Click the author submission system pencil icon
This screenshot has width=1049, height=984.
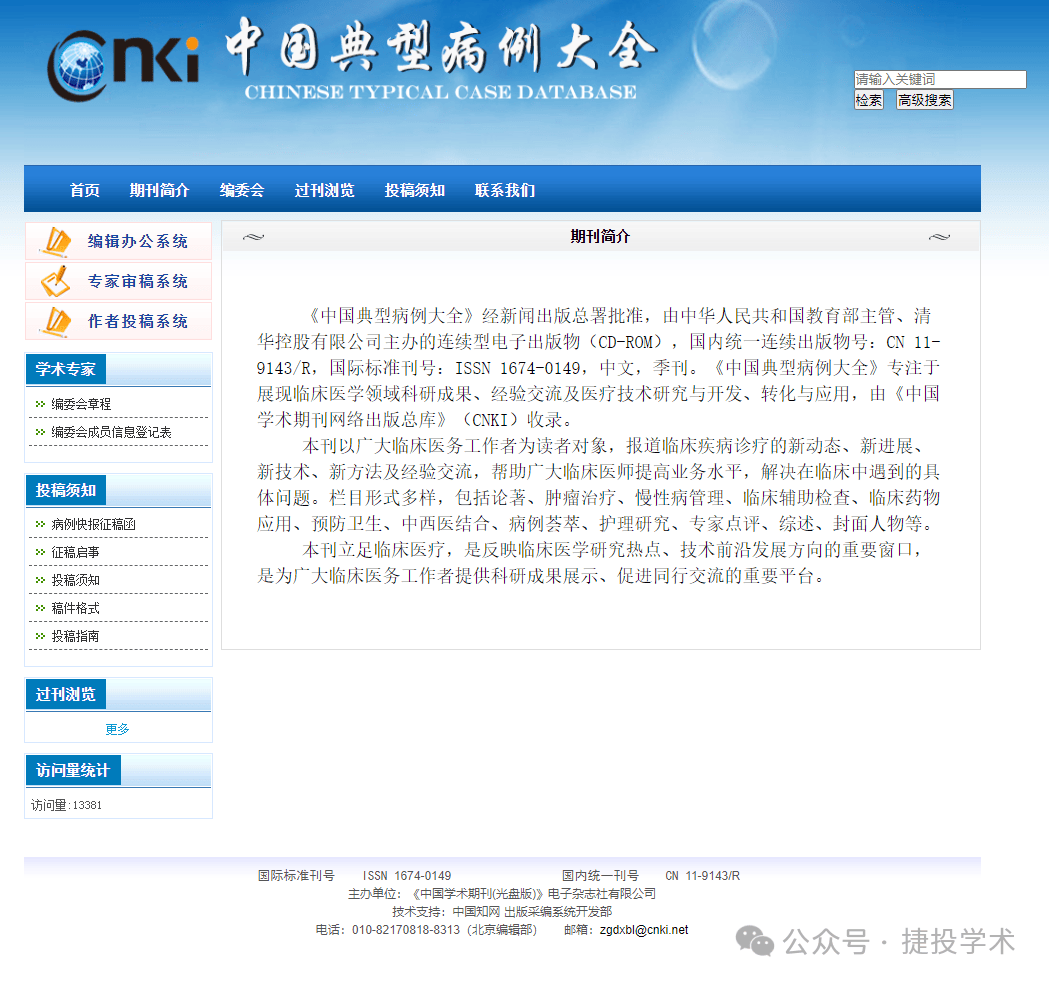click(56, 322)
